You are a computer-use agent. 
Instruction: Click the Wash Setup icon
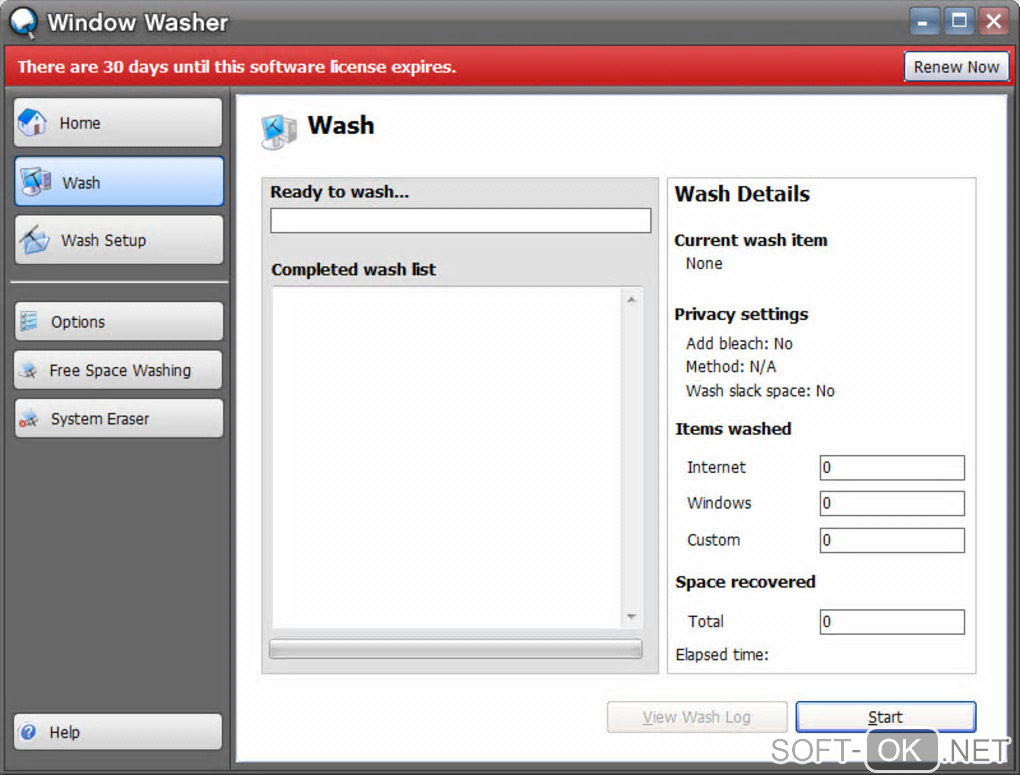34,240
